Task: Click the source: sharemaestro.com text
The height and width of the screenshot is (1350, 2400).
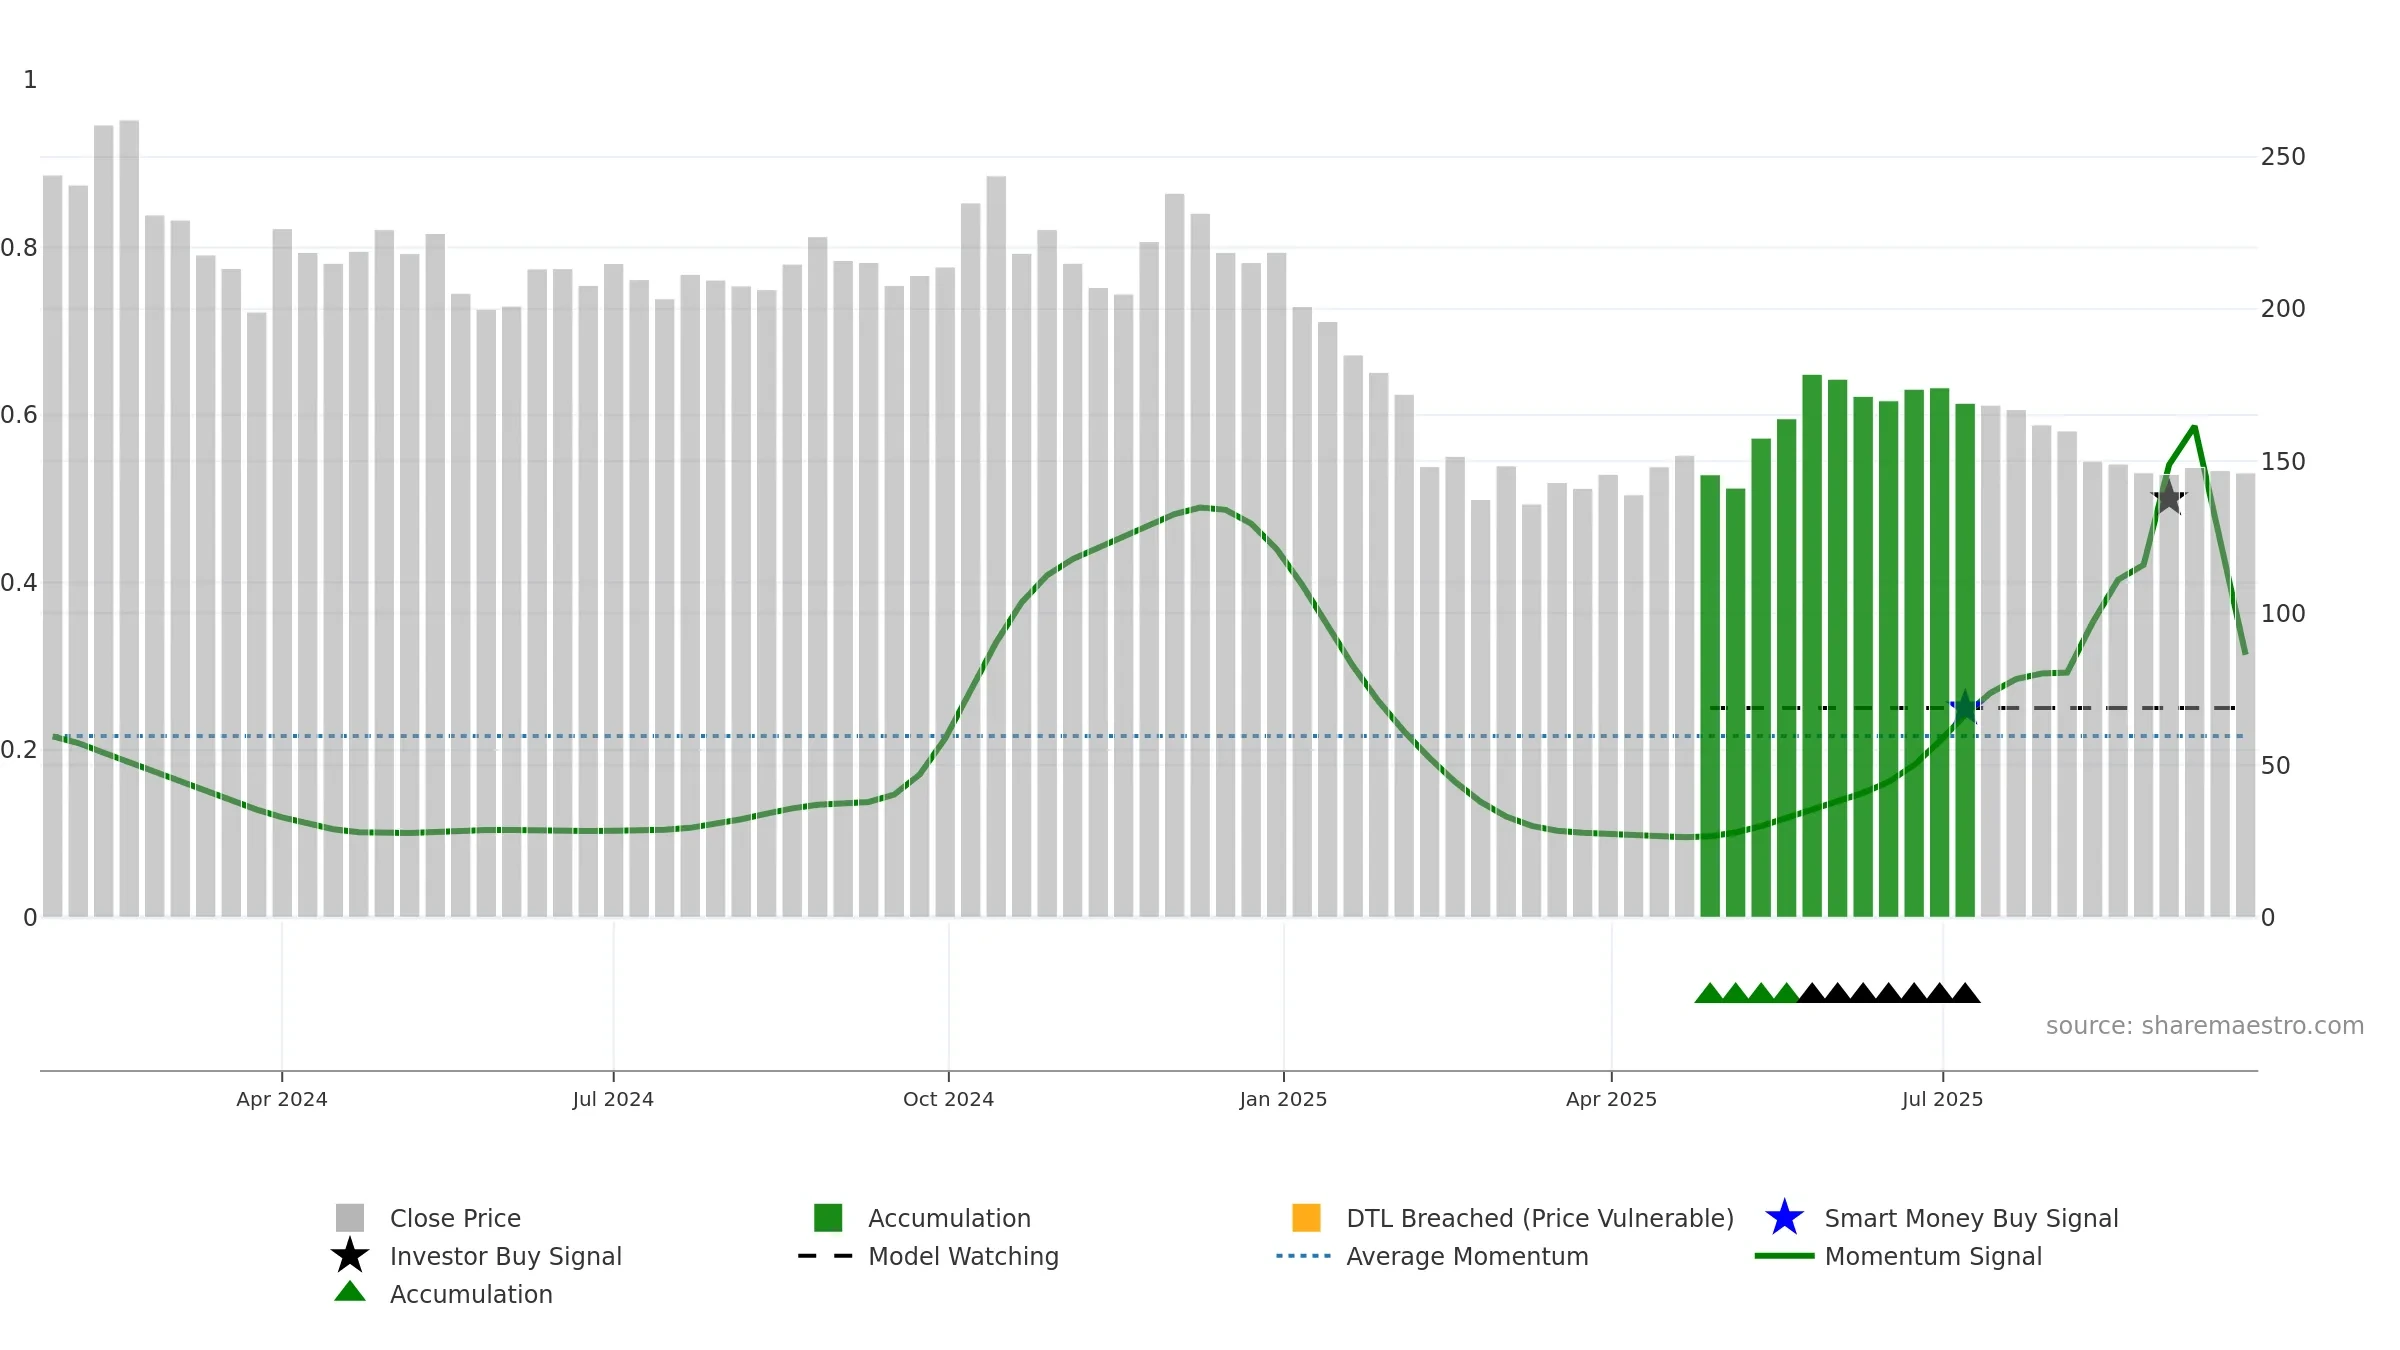Action: point(2204,1026)
